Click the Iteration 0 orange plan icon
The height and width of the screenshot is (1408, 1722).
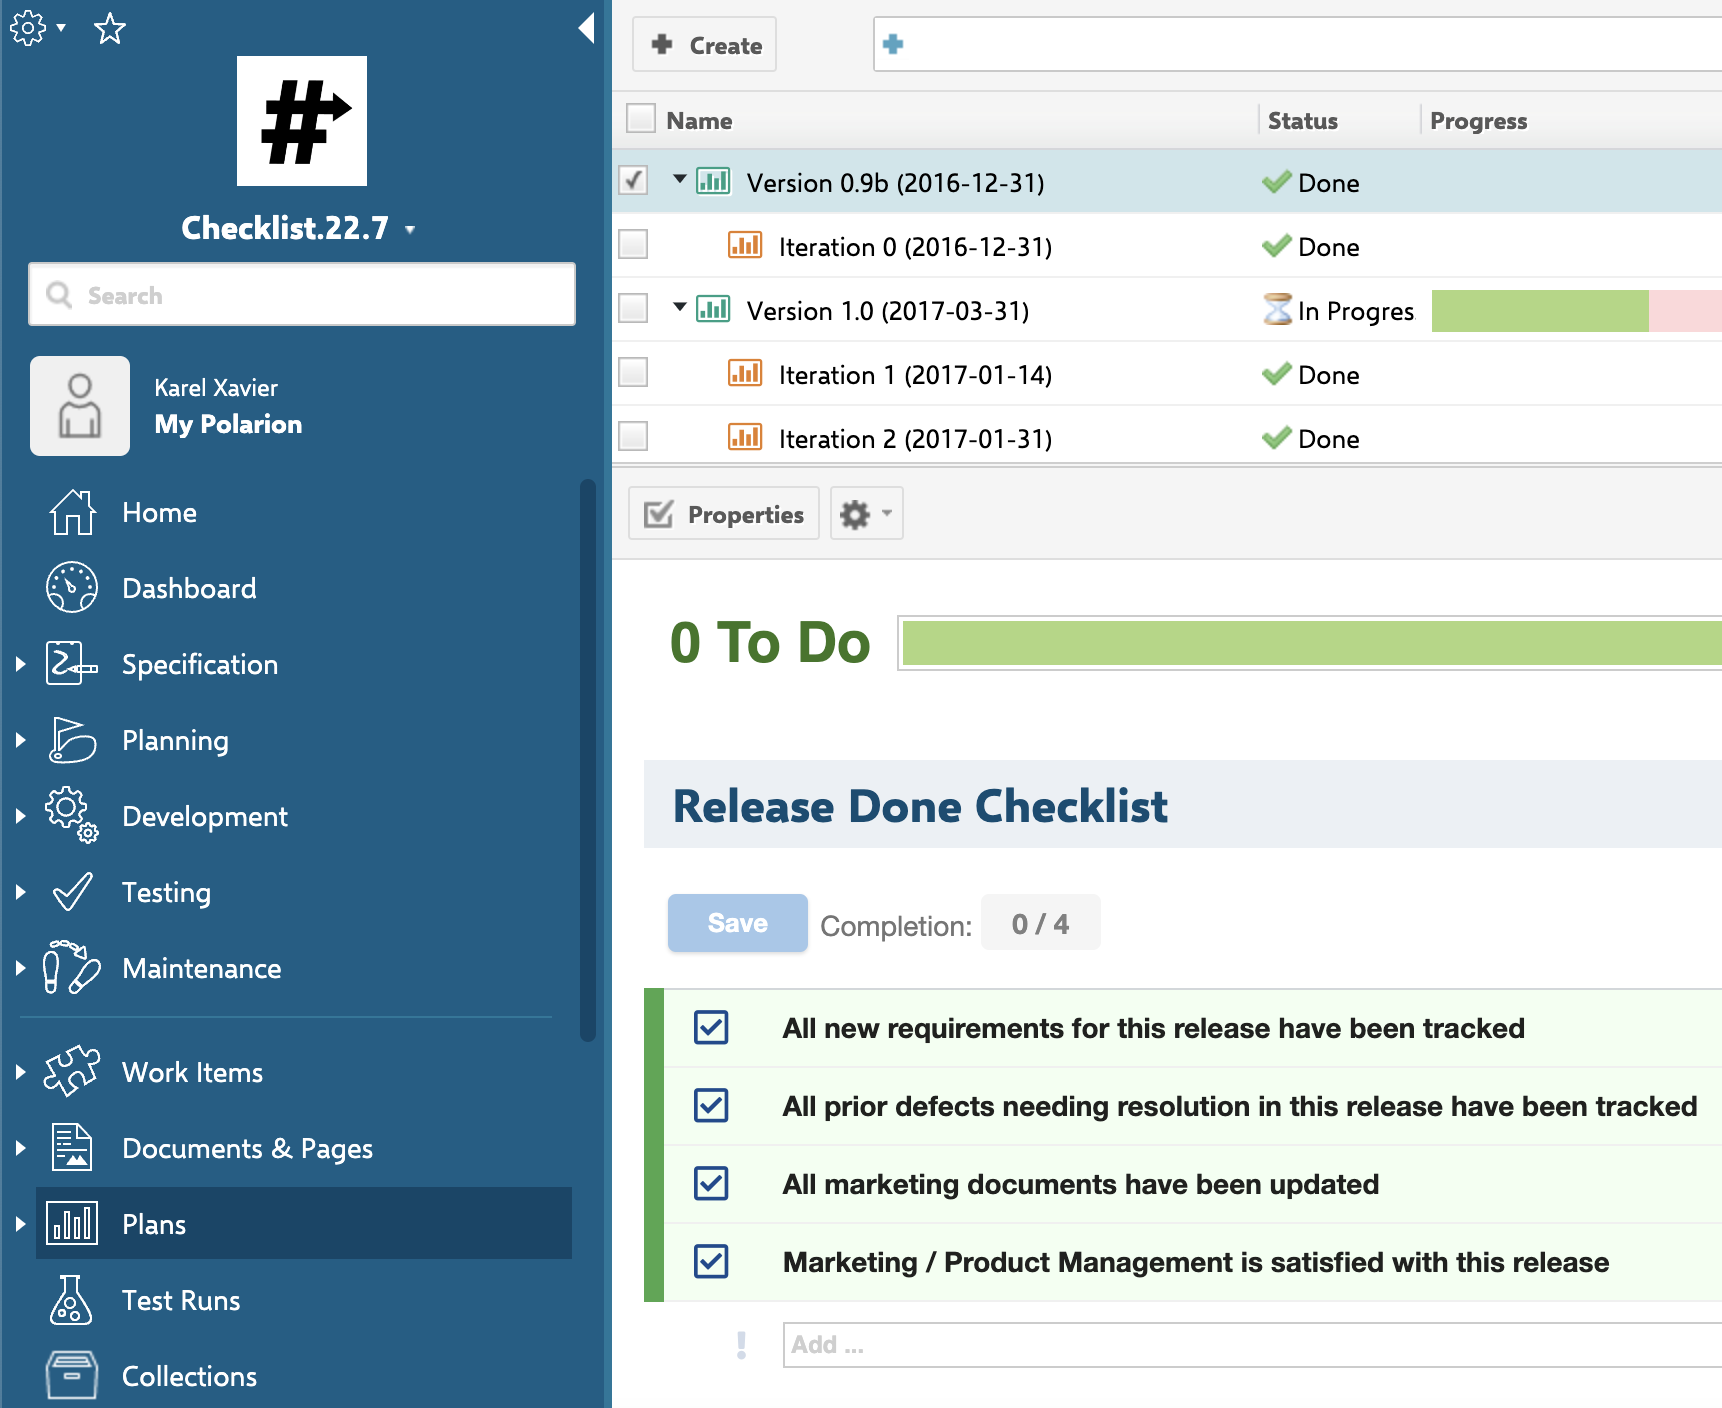(745, 245)
